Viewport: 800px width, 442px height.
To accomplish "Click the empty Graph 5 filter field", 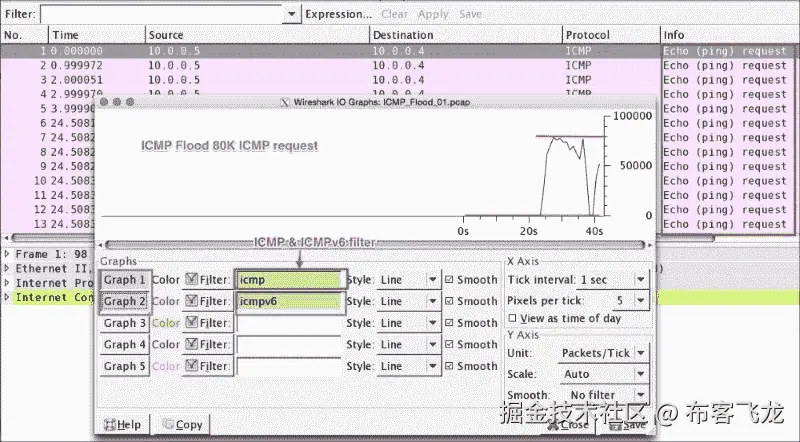I will pyautogui.click(x=289, y=366).
